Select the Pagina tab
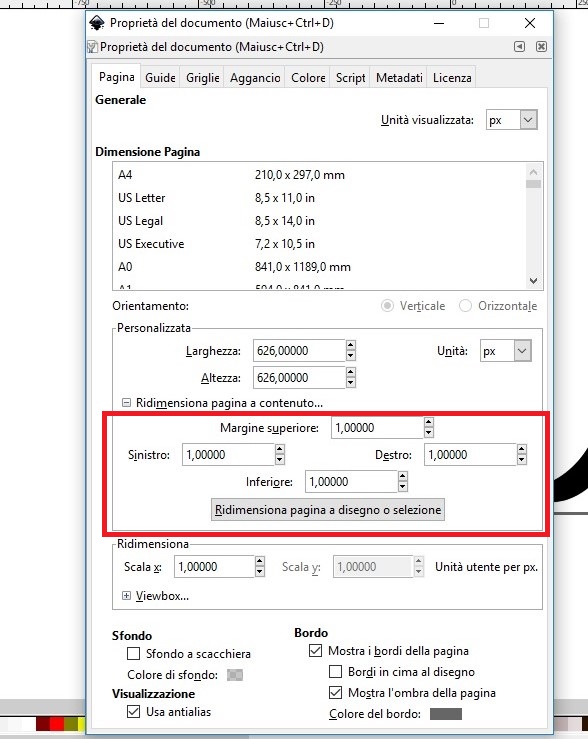The width and height of the screenshot is (588, 739). click(x=116, y=76)
